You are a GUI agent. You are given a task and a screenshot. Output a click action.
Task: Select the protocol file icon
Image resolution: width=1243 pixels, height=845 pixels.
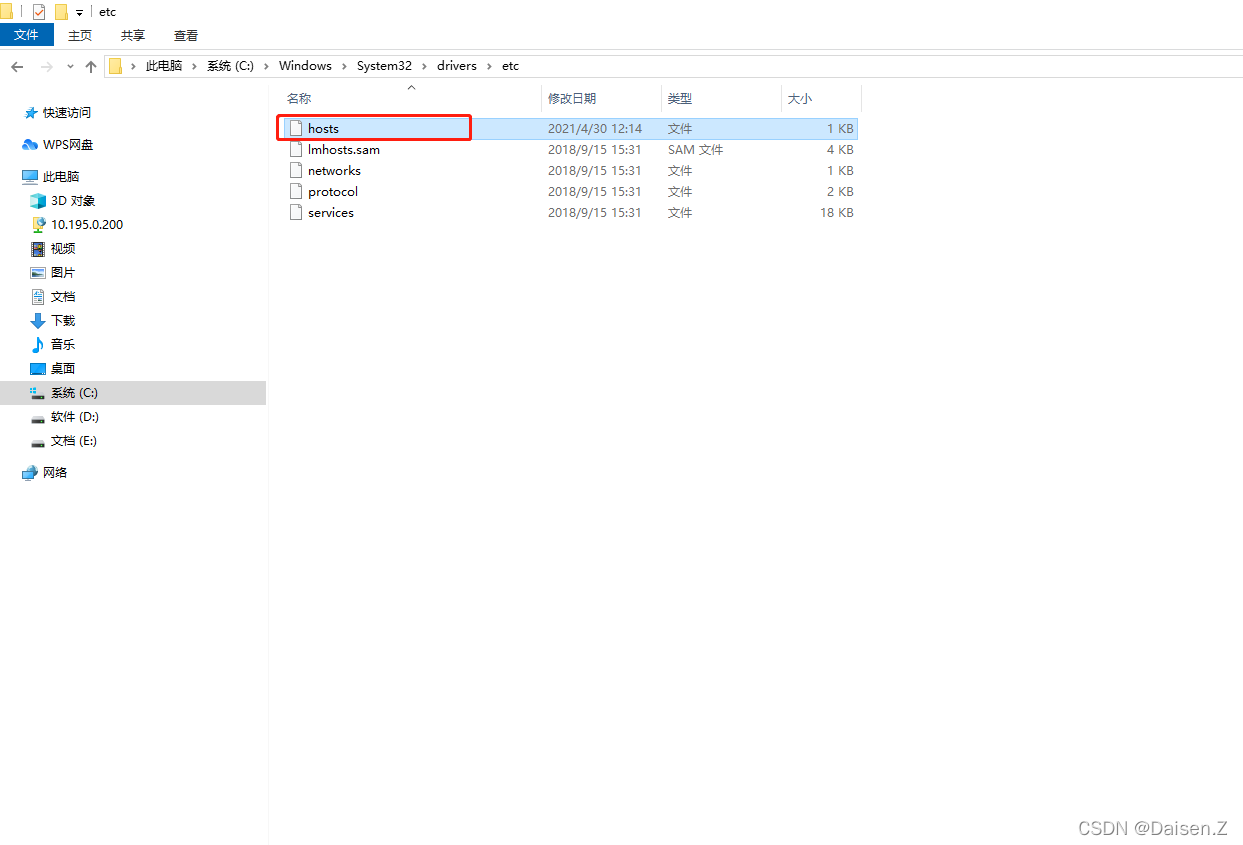pyautogui.click(x=295, y=191)
